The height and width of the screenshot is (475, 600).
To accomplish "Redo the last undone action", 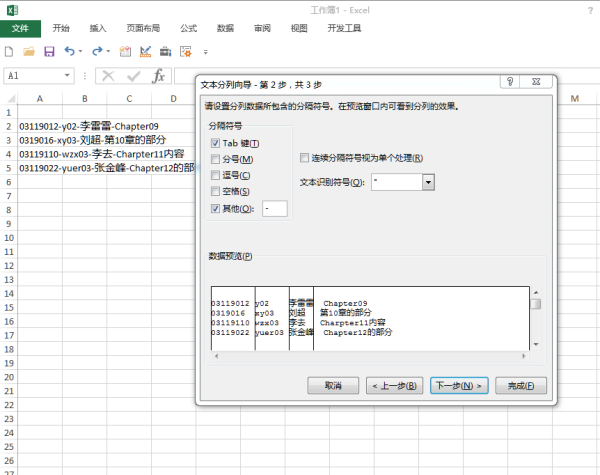I will point(96,50).
